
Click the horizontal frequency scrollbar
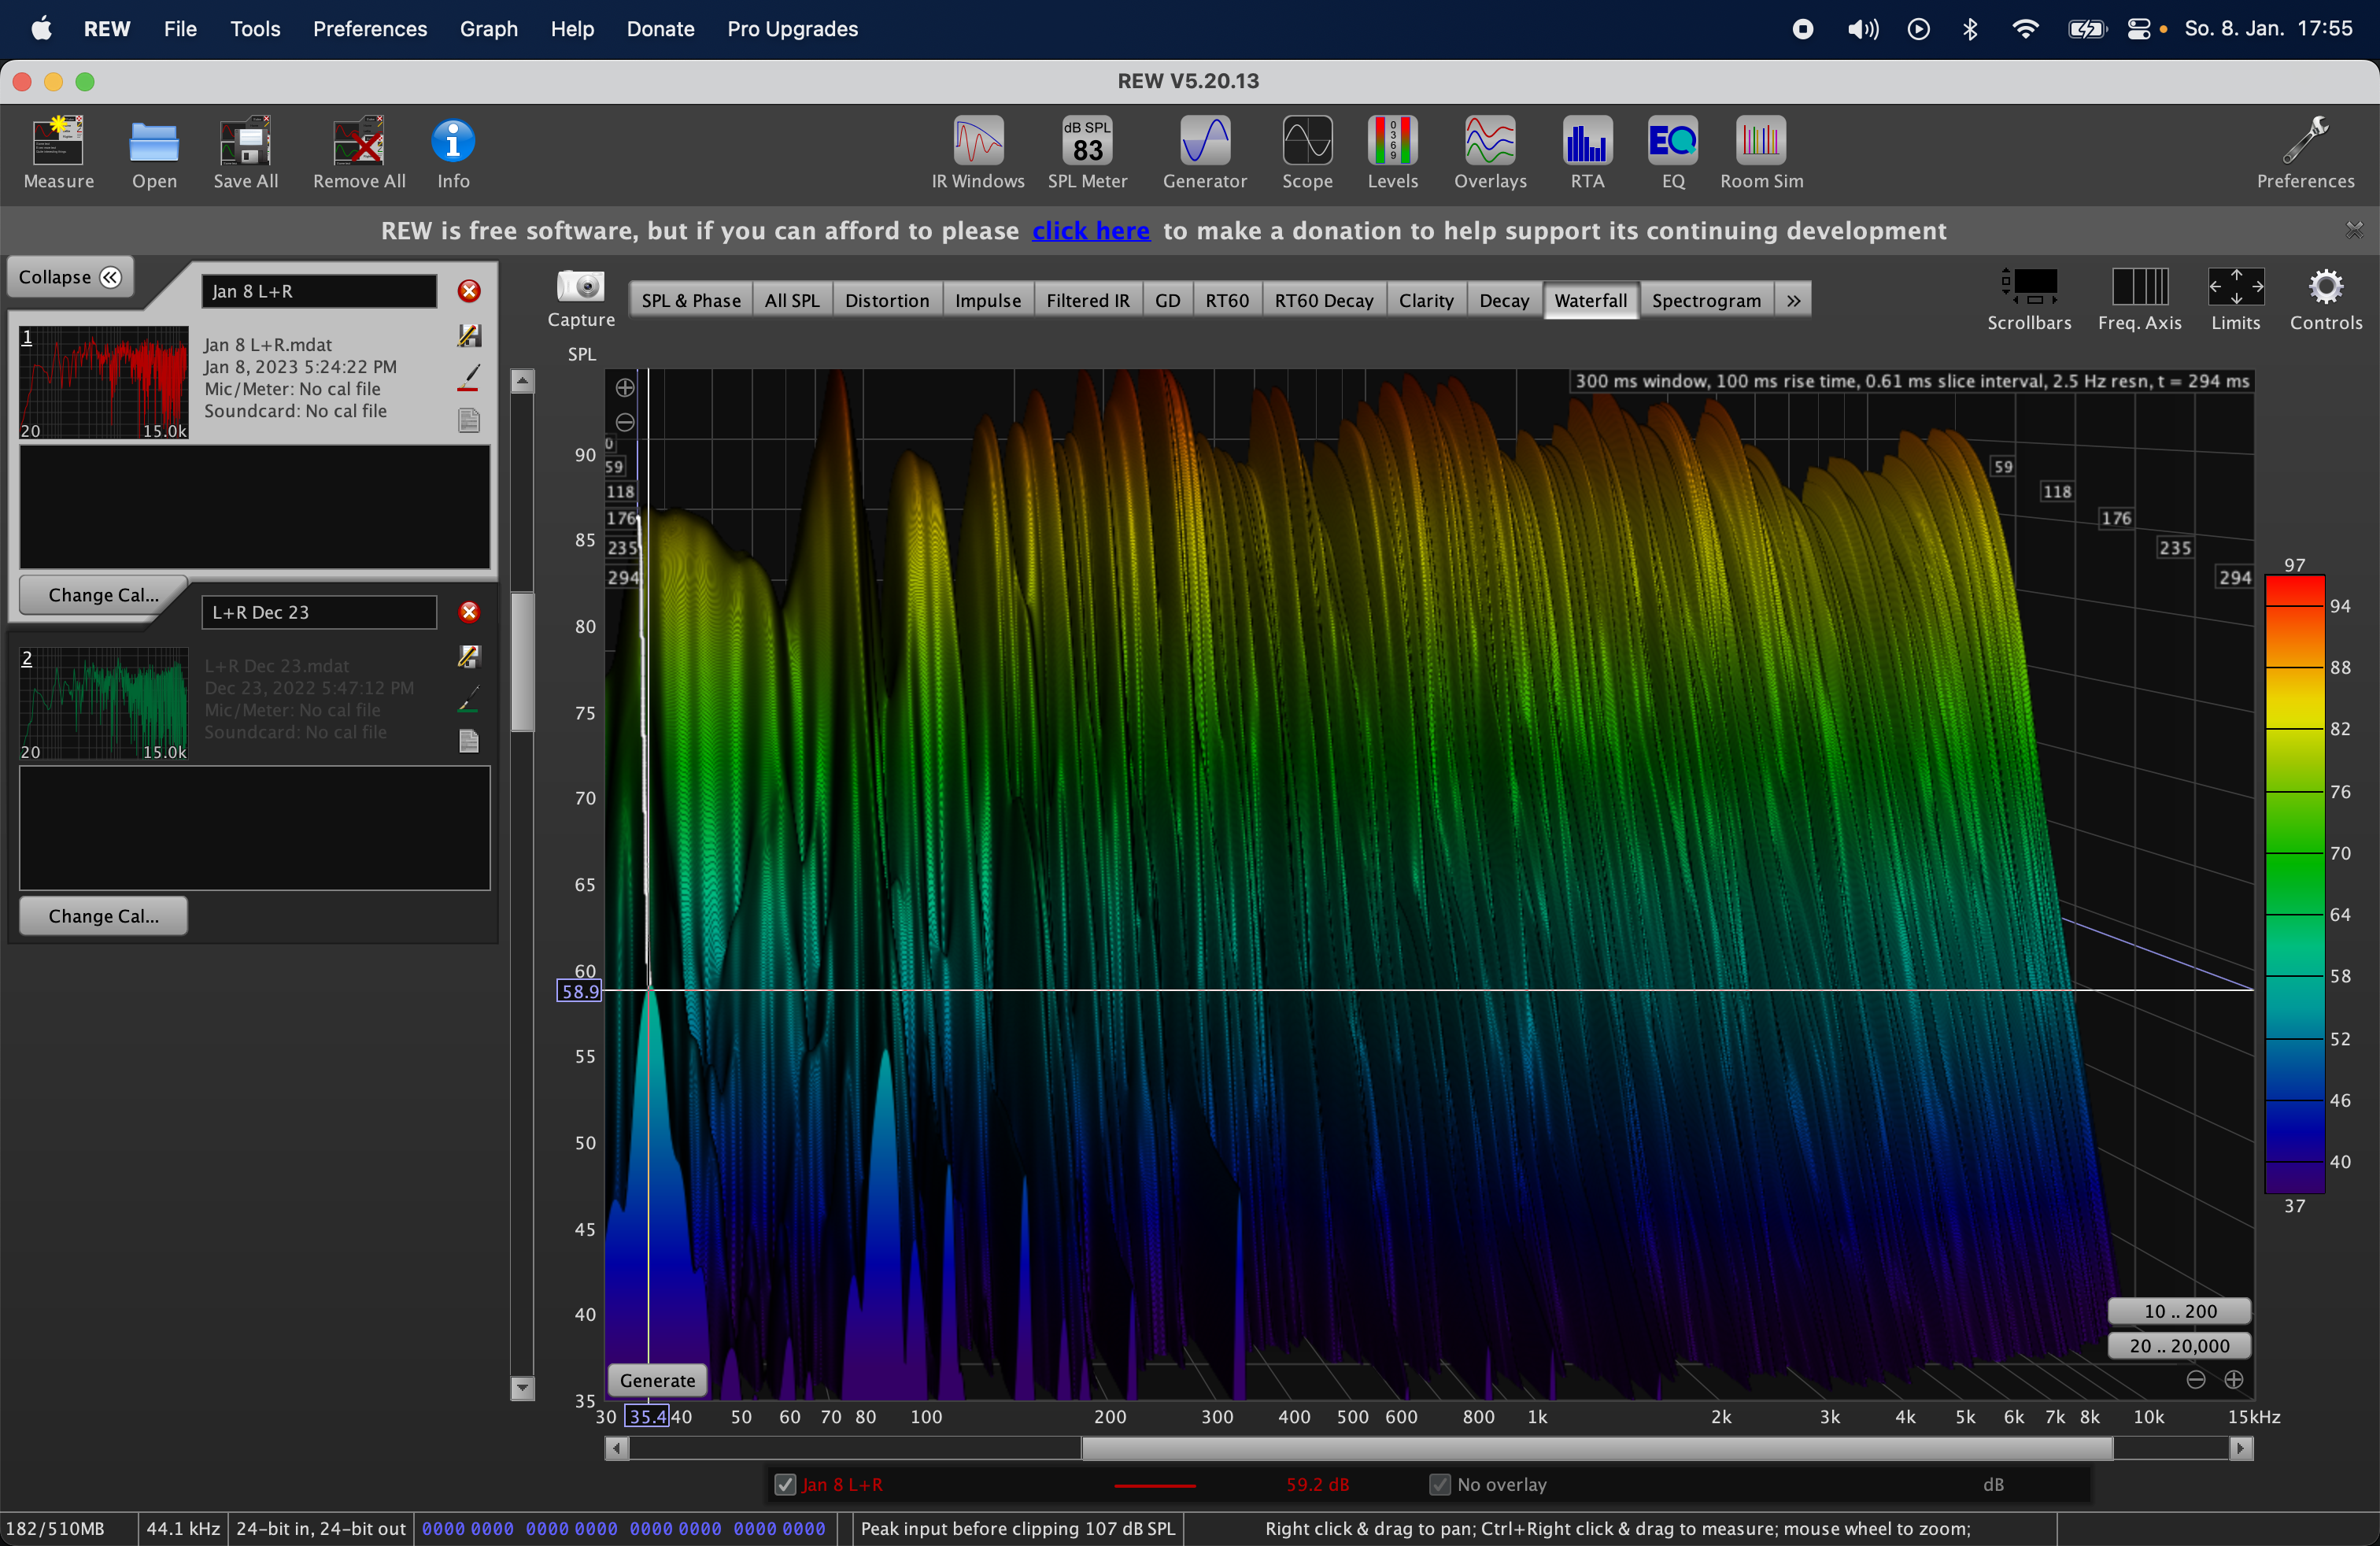pos(1596,1448)
